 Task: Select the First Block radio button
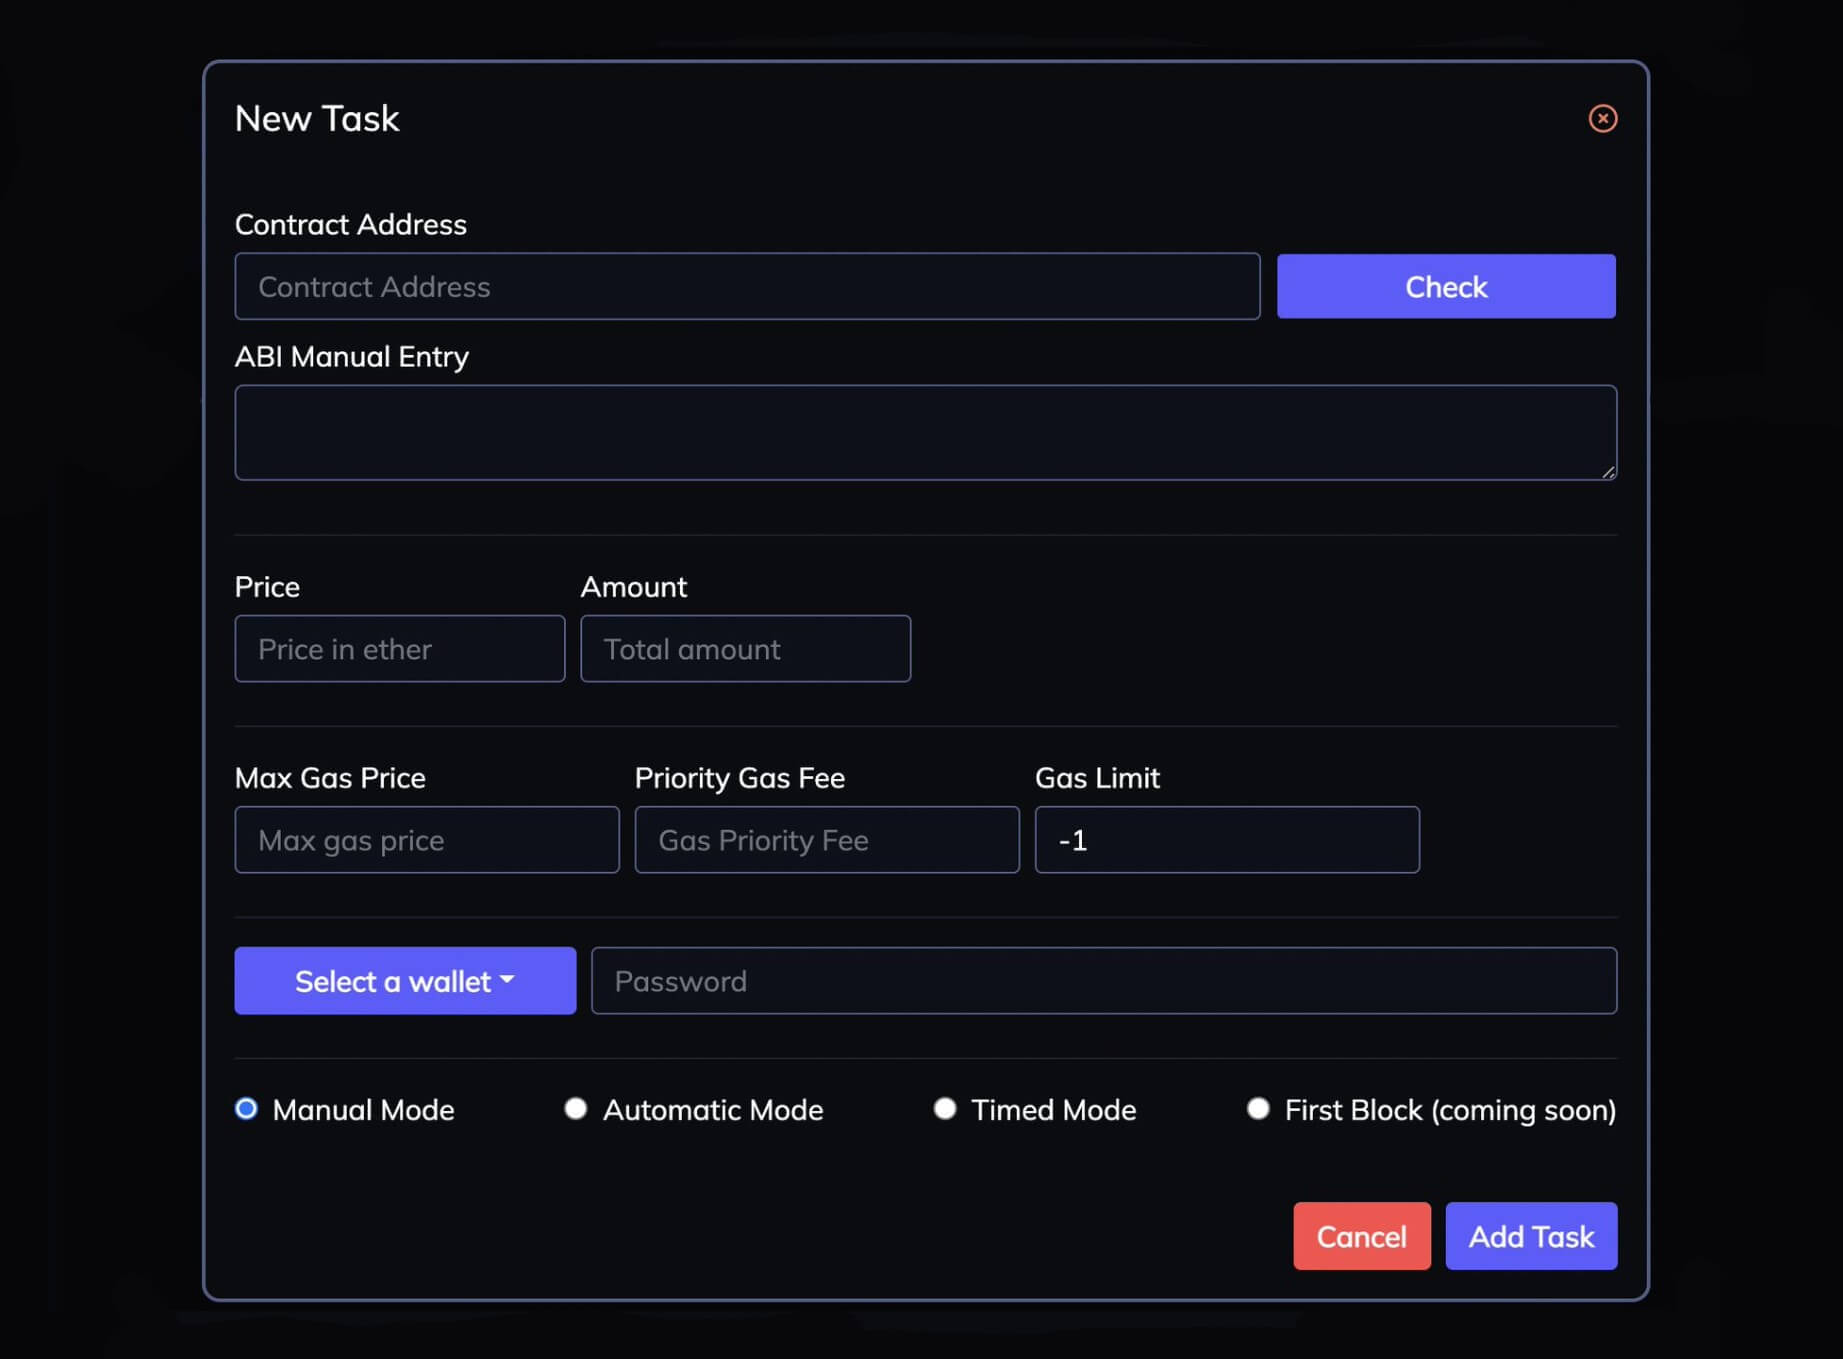[1258, 1109]
